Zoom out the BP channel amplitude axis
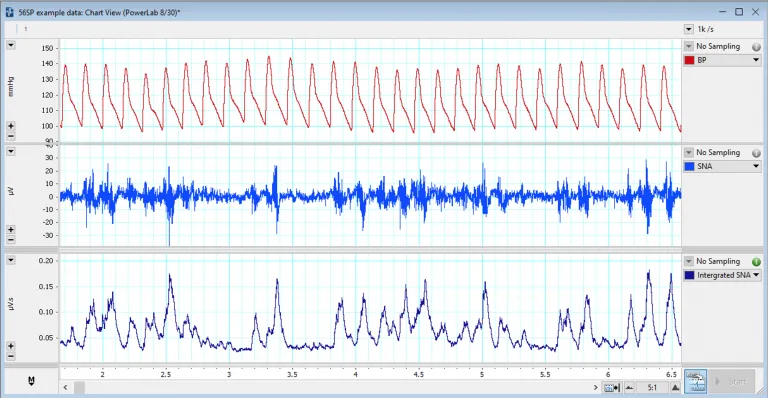The image size is (768, 398). pyautogui.click(x=11, y=136)
